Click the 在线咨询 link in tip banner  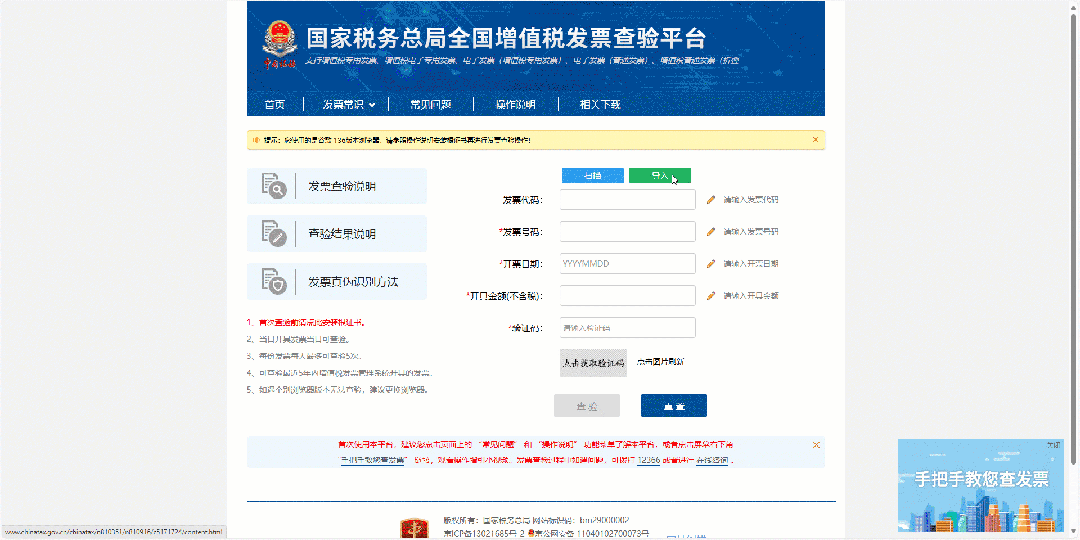[712, 459]
